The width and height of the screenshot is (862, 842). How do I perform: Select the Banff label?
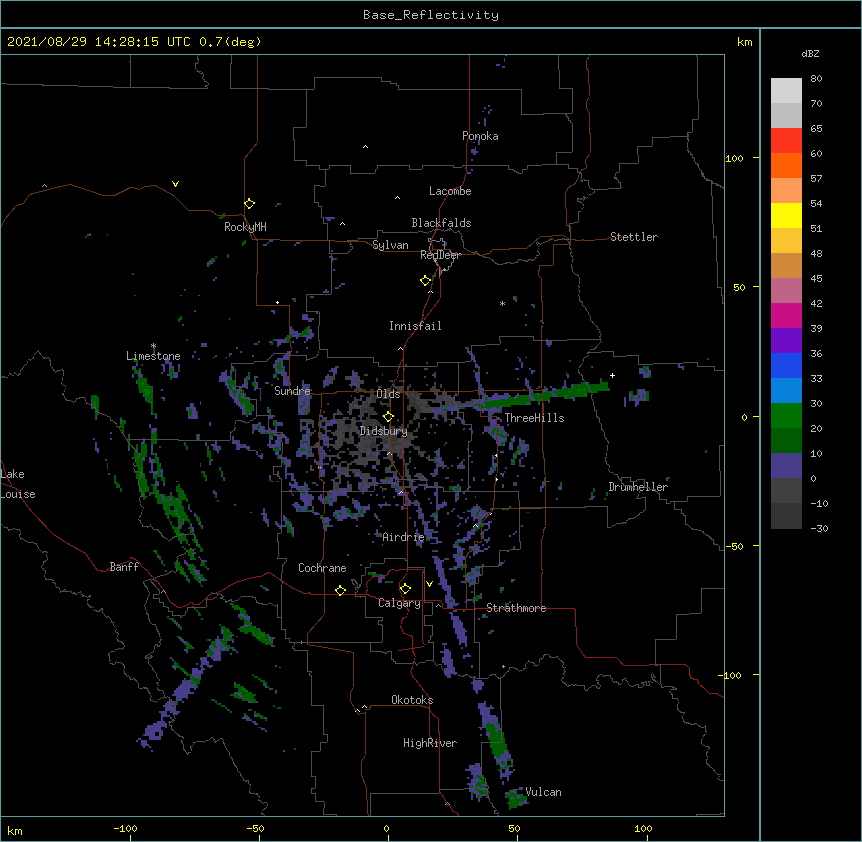(124, 567)
